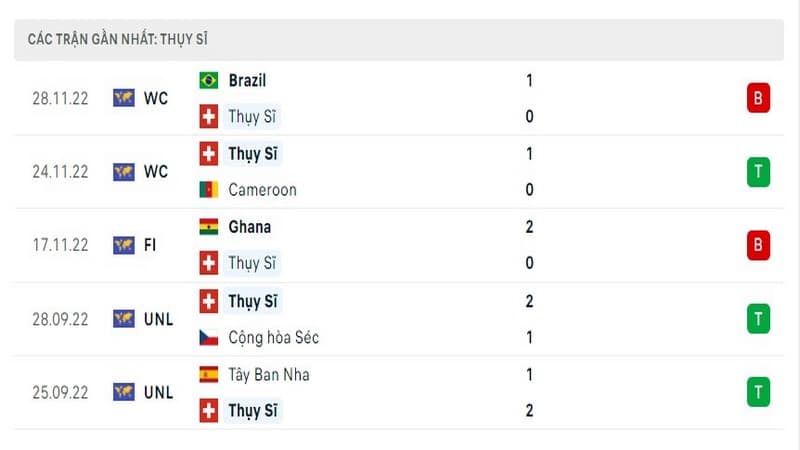
Task: Click green T badge on Cameroon match
Action: coord(758,172)
